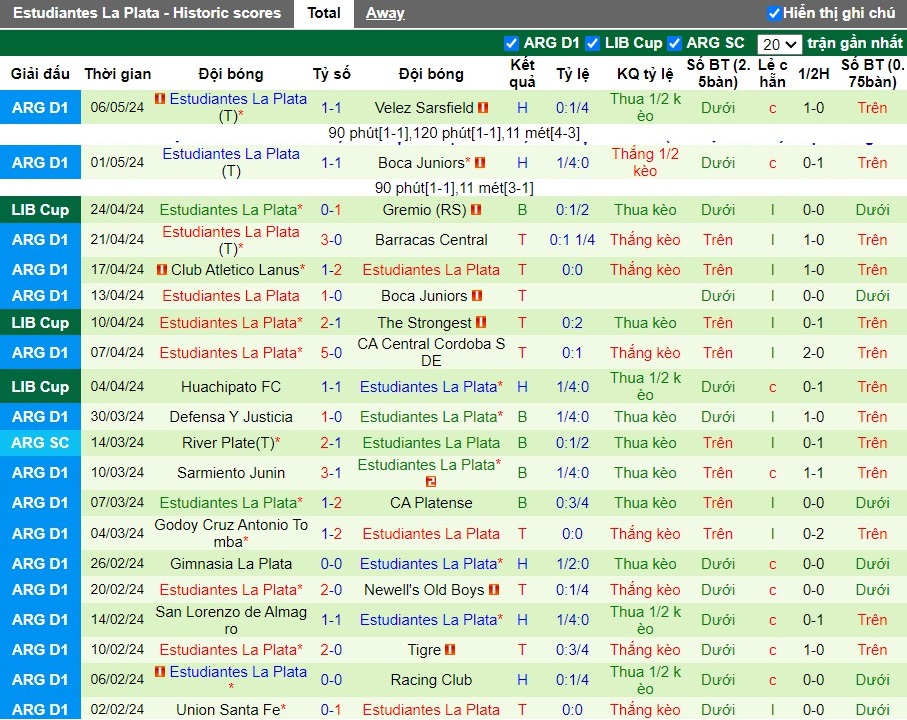The width and height of the screenshot is (907, 720).
Task: Click the 3-0 score versus Barracas Central
Action: (x=331, y=239)
